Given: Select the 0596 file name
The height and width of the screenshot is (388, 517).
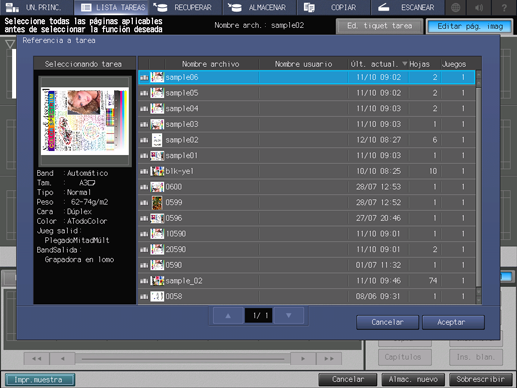Looking at the screenshot, I should pyautogui.click(x=174, y=218).
